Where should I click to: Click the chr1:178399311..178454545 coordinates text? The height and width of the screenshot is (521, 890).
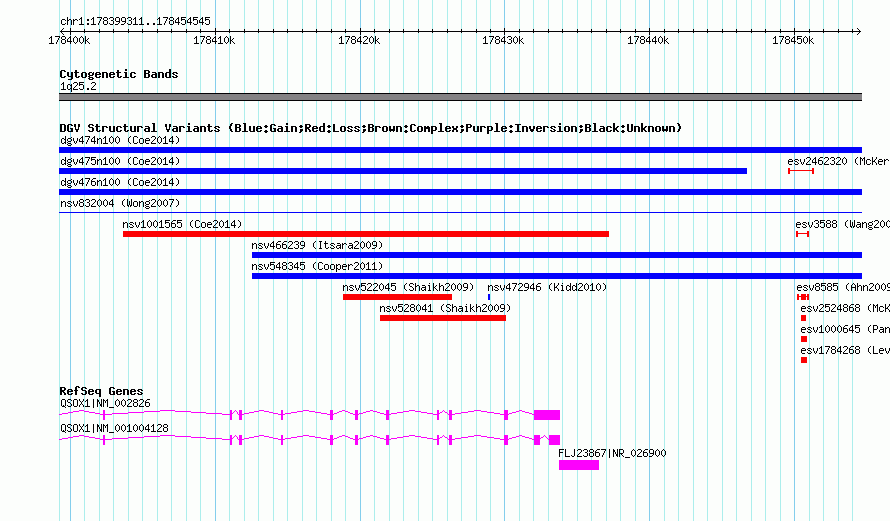tap(135, 22)
